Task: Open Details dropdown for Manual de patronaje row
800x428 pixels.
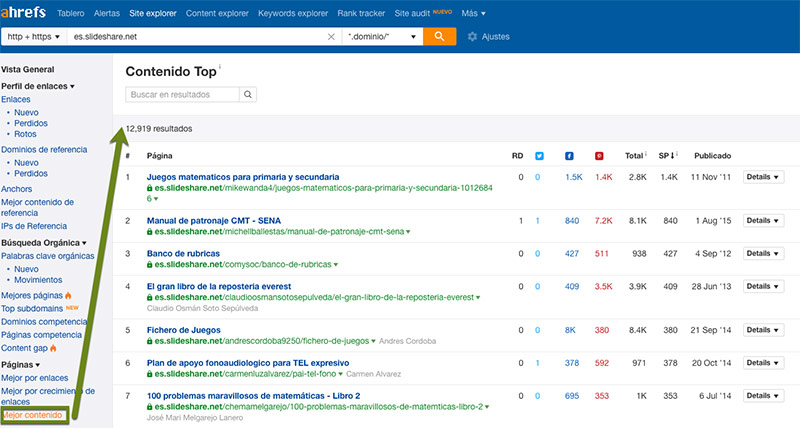Action: point(763,221)
